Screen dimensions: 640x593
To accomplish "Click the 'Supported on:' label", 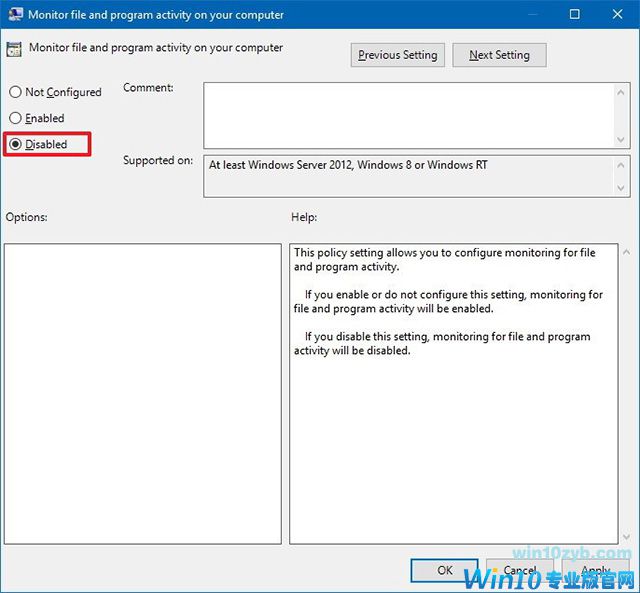I will [158, 160].
